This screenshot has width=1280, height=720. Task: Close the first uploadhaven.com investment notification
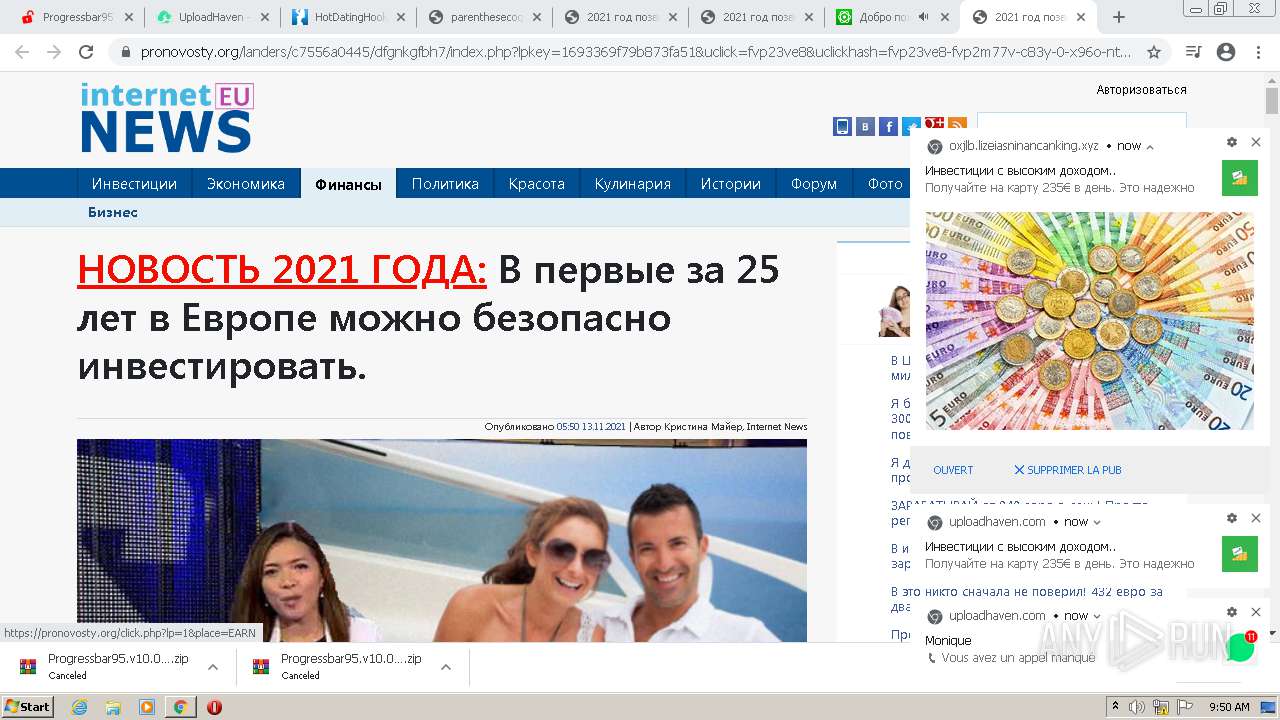coord(1256,518)
